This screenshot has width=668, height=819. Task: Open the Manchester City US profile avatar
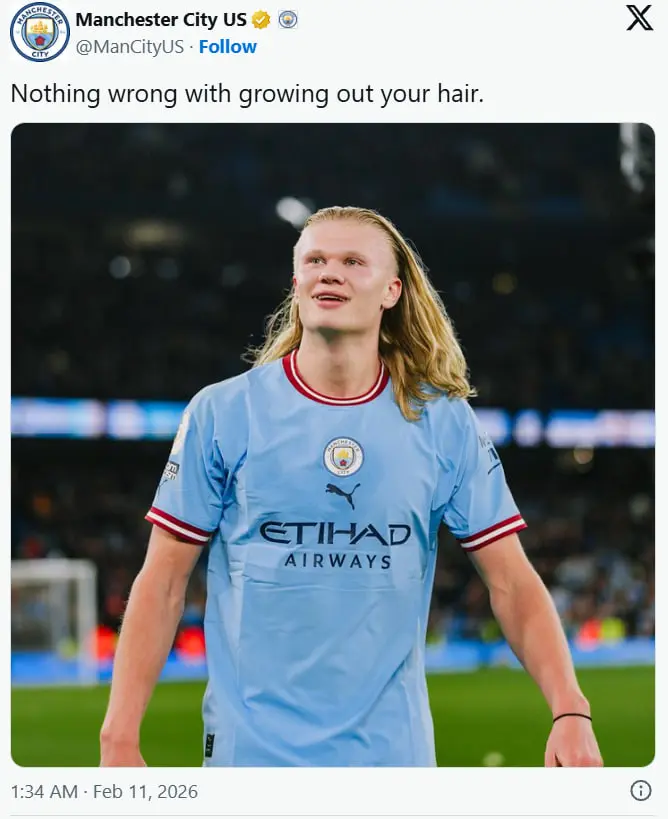pyautogui.click(x=40, y=32)
